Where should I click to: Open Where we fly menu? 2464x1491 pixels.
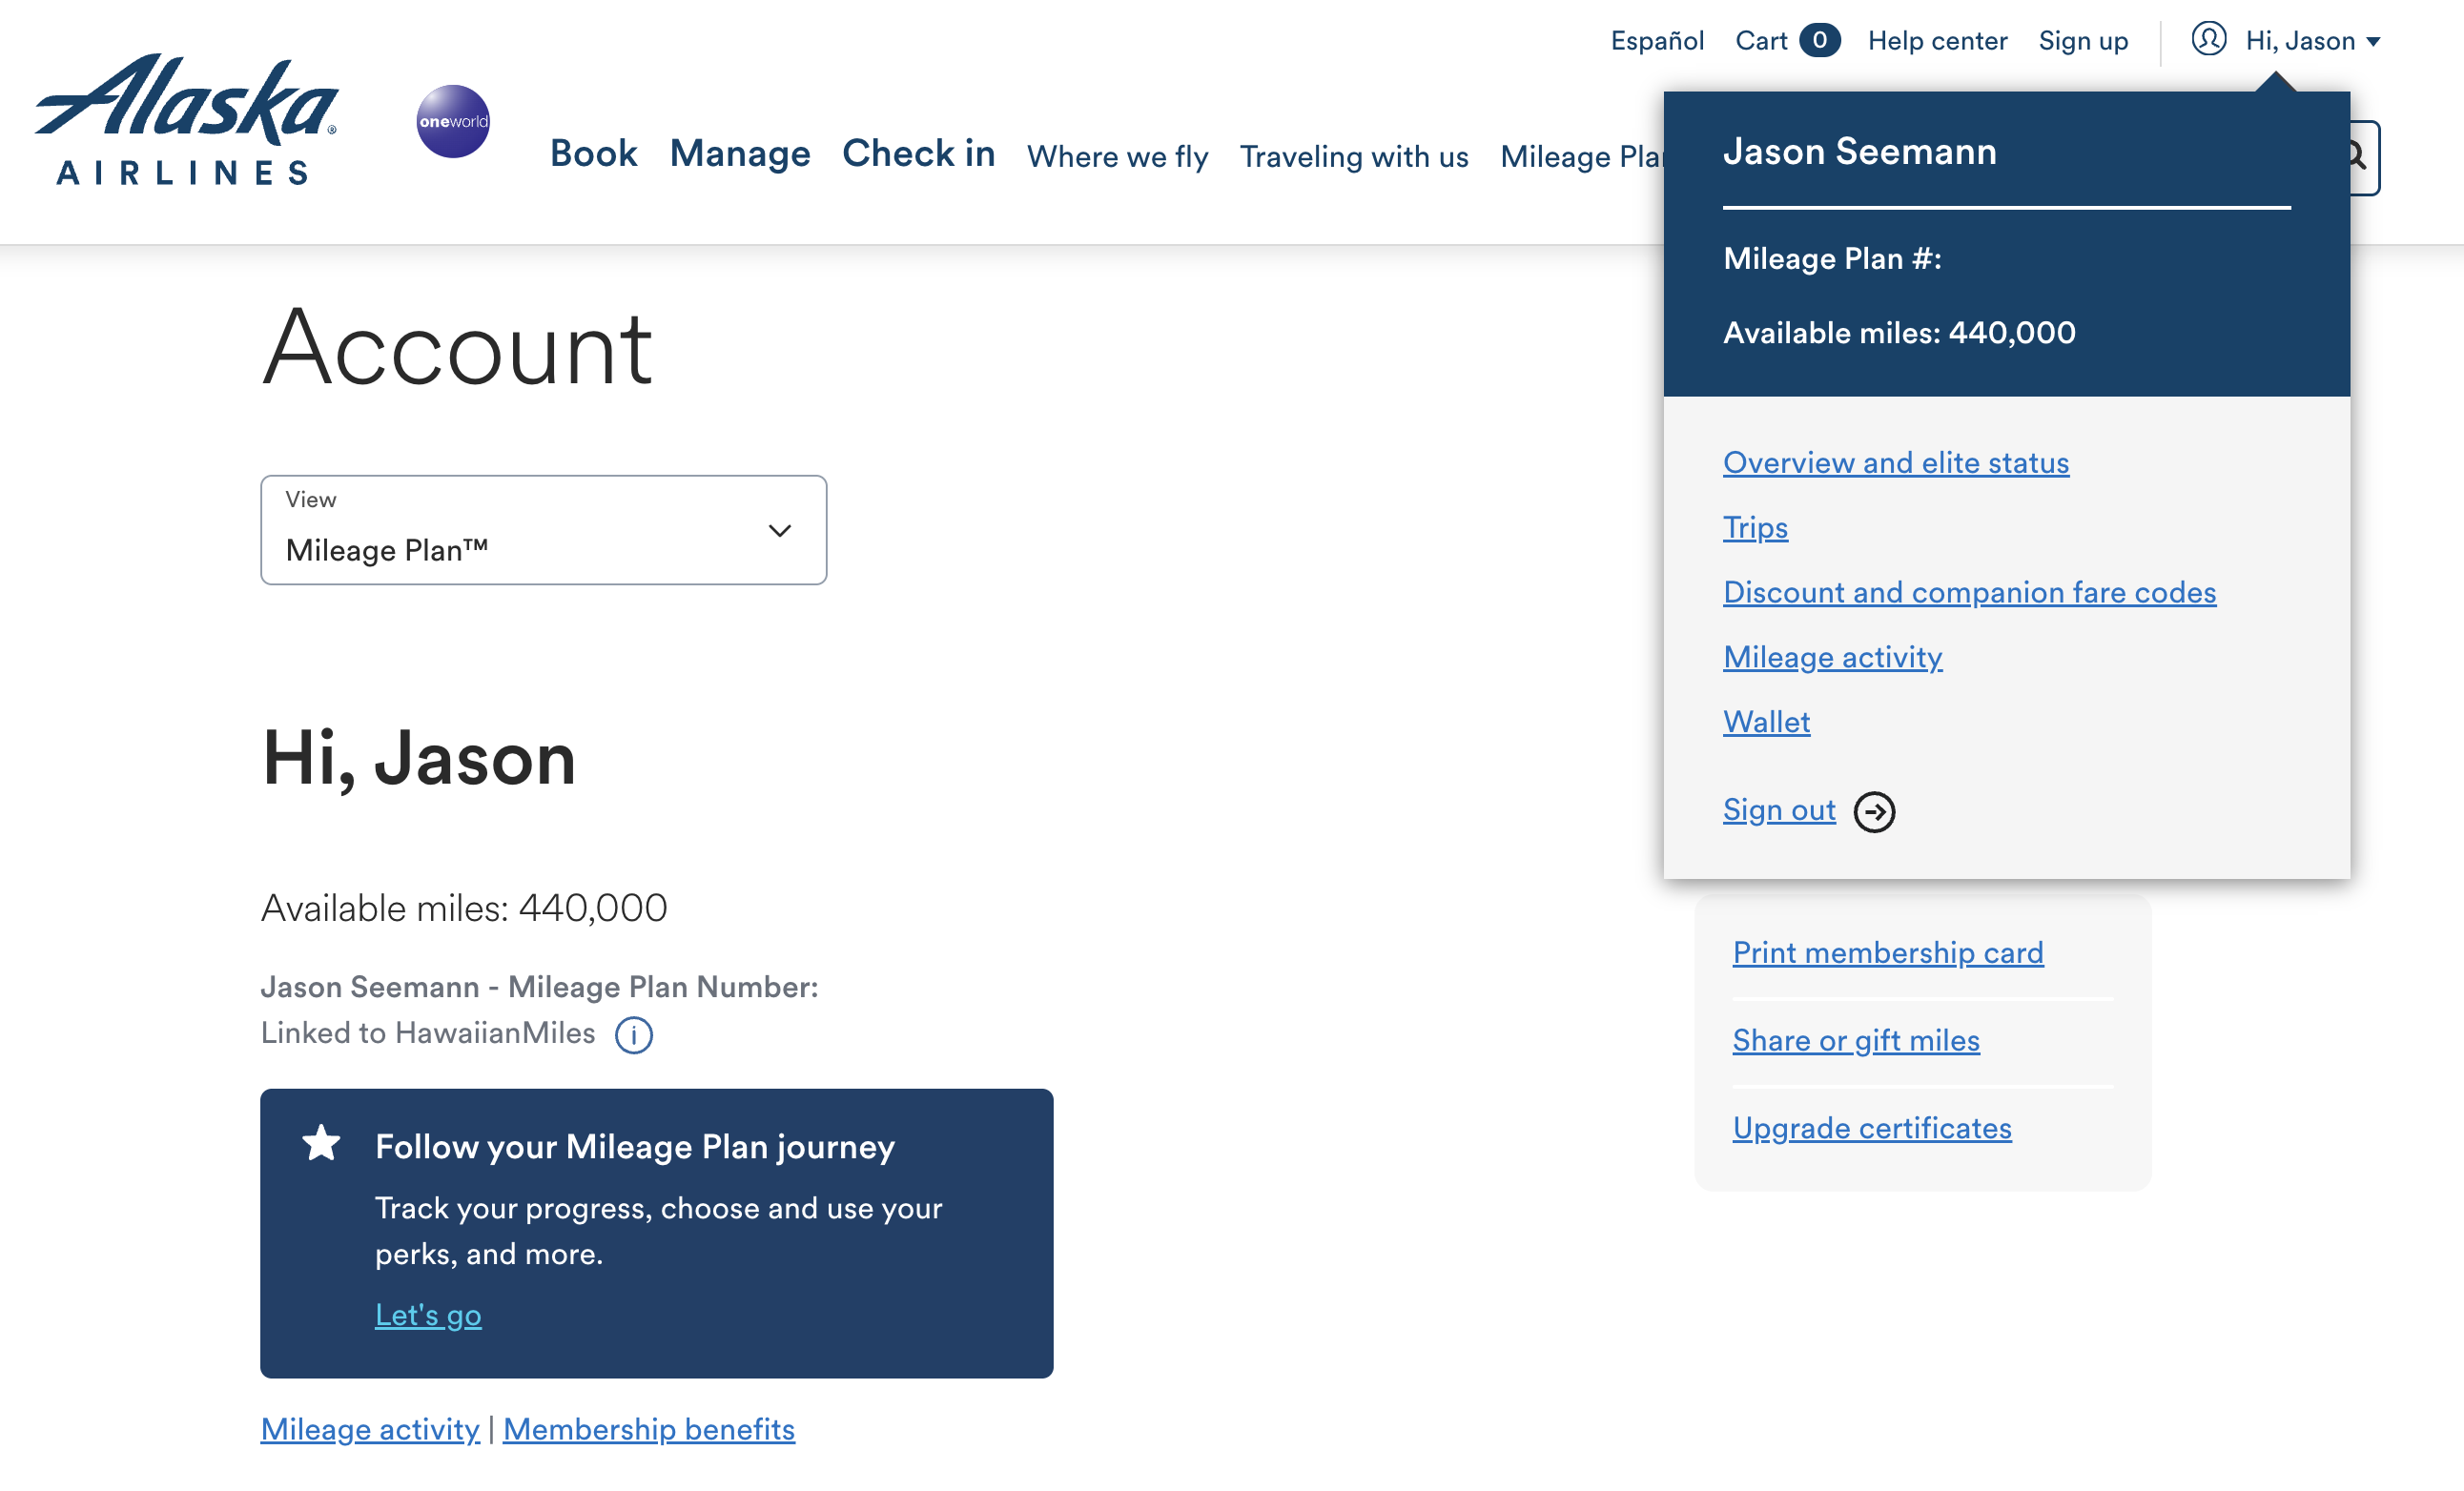pyautogui.click(x=1117, y=157)
